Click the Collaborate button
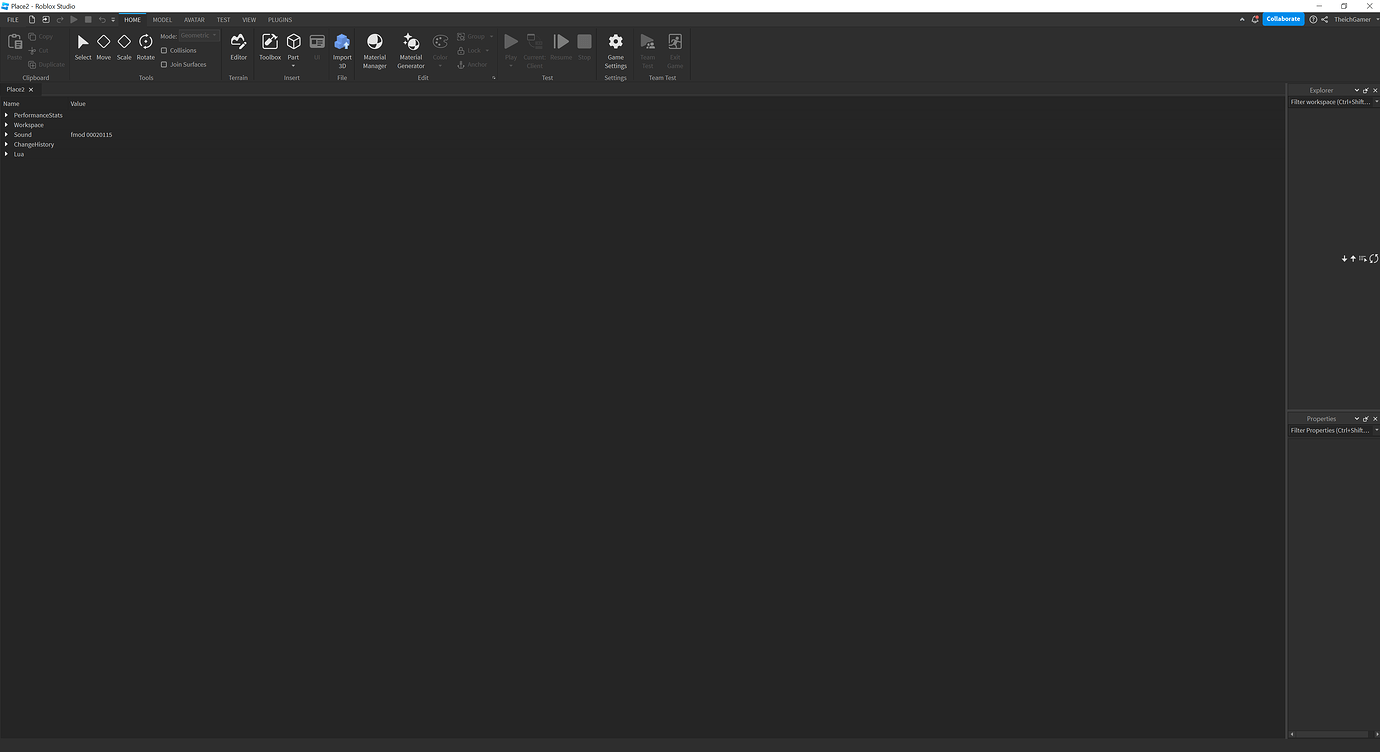Viewport: 1380px width, 752px height. 1283,19
